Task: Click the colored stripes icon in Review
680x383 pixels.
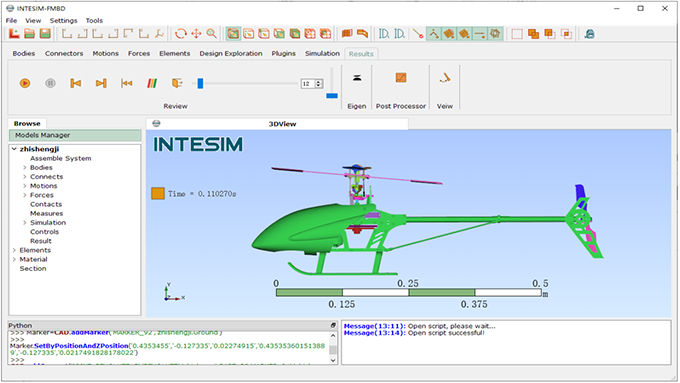Action: [x=152, y=83]
